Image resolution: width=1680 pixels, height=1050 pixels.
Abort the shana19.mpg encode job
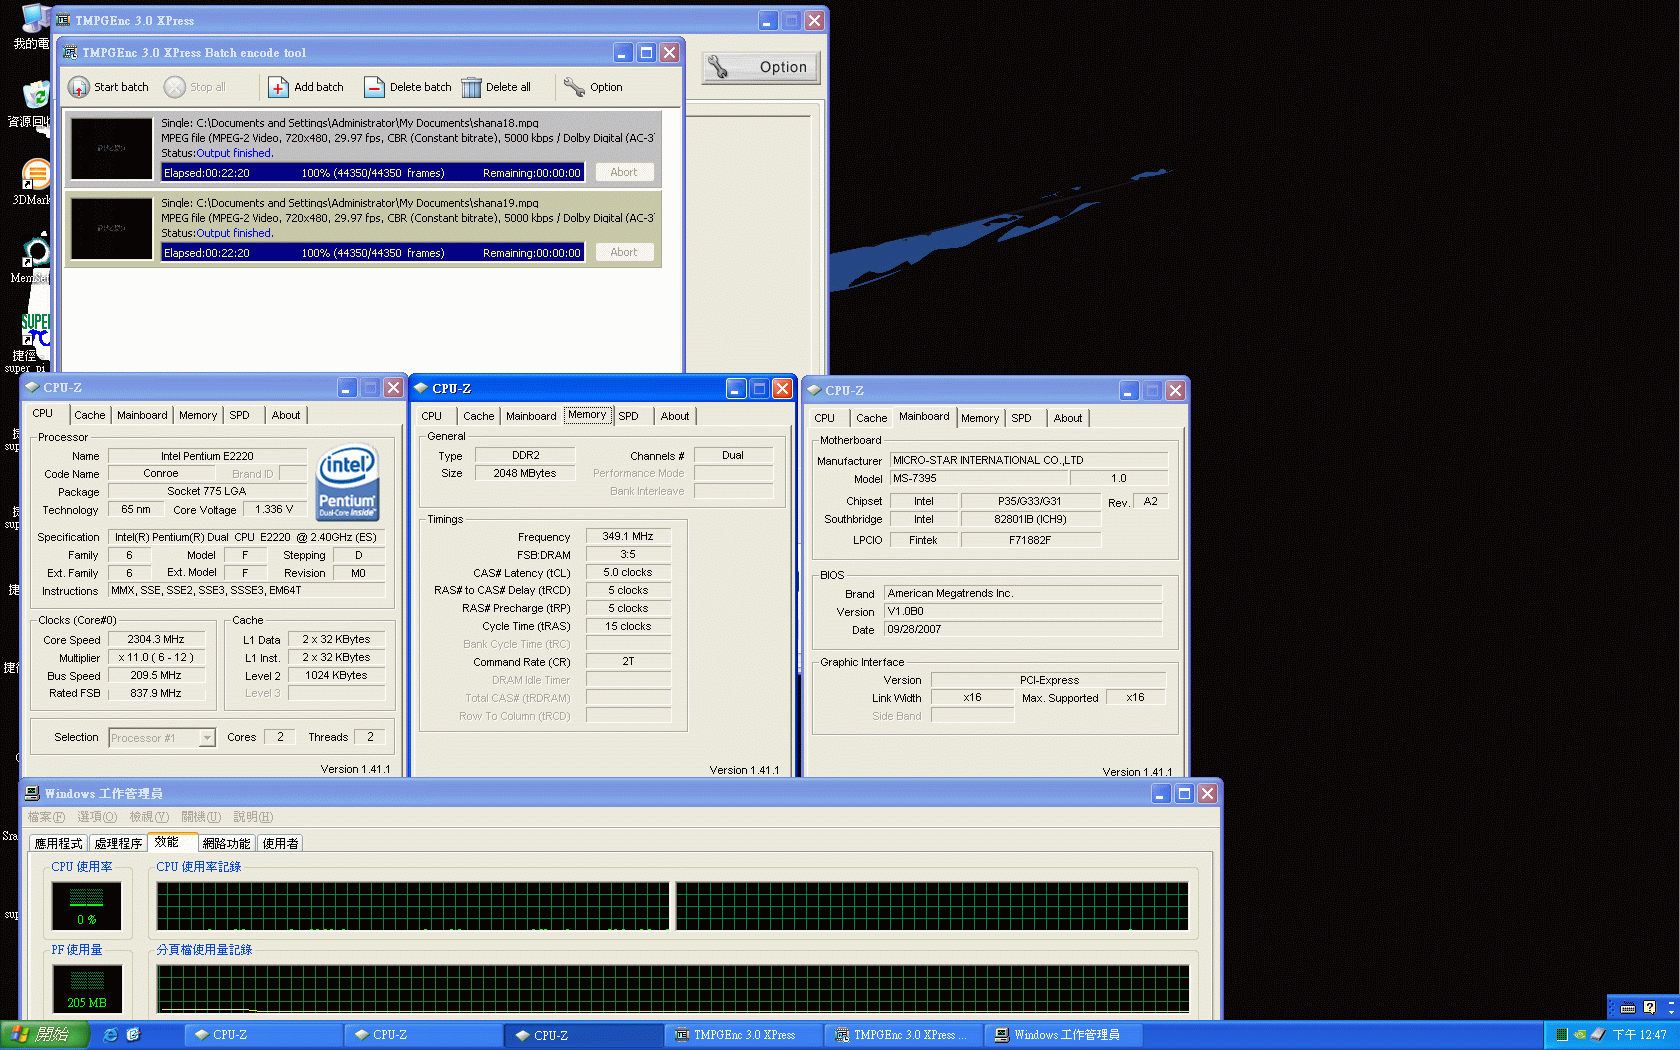tap(623, 252)
